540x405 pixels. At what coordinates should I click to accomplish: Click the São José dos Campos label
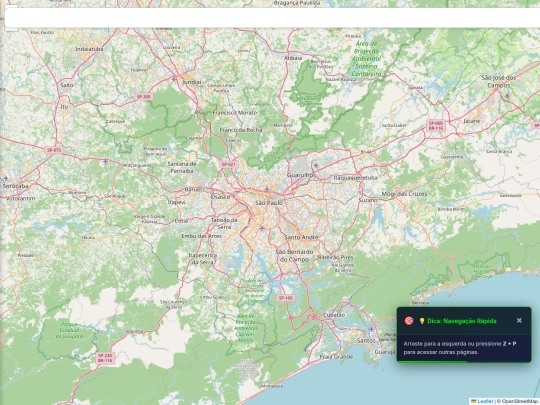click(x=499, y=81)
